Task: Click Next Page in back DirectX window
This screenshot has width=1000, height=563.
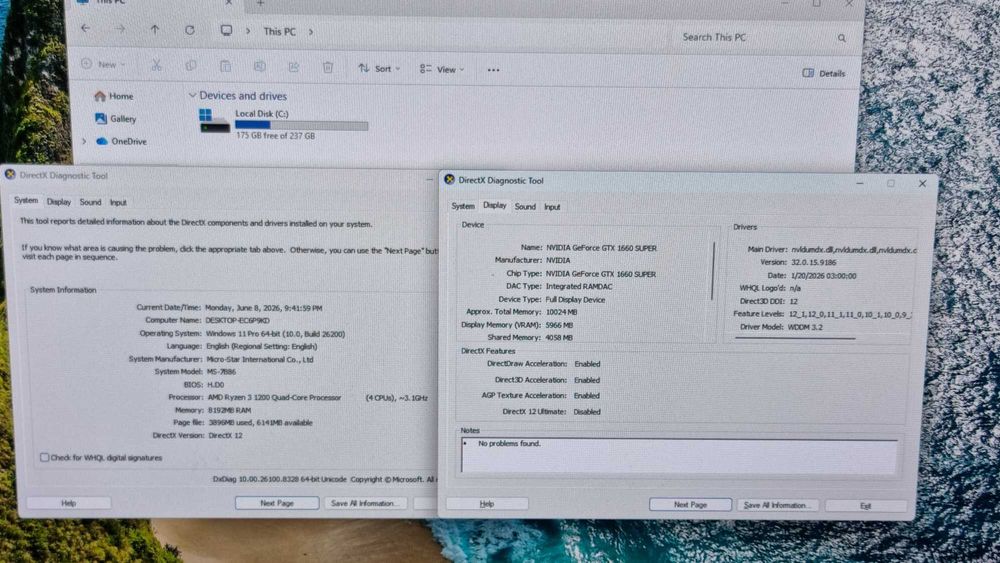Action: pyautogui.click(x=277, y=503)
